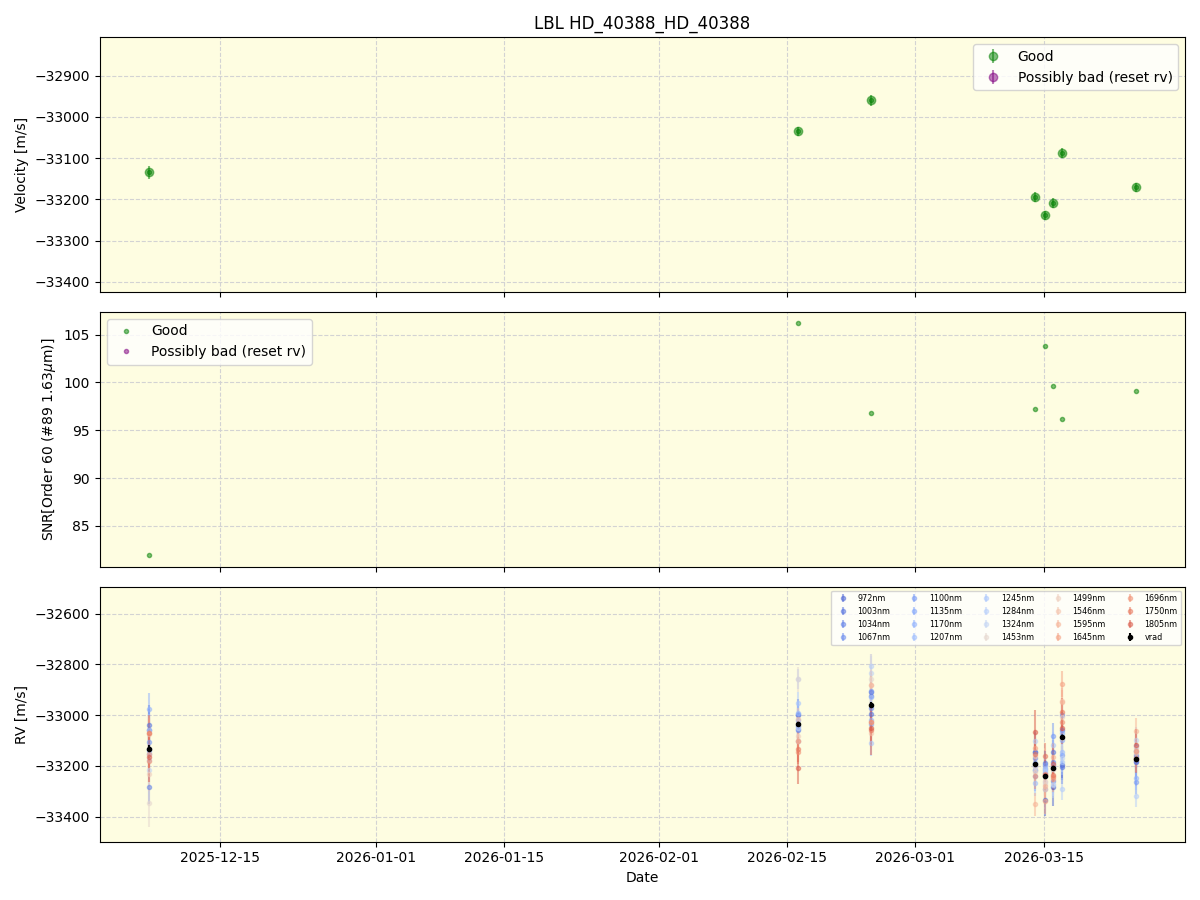Click the 2026-01-01 date tick label
The width and height of the screenshot is (1200, 900).
coord(376,857)
